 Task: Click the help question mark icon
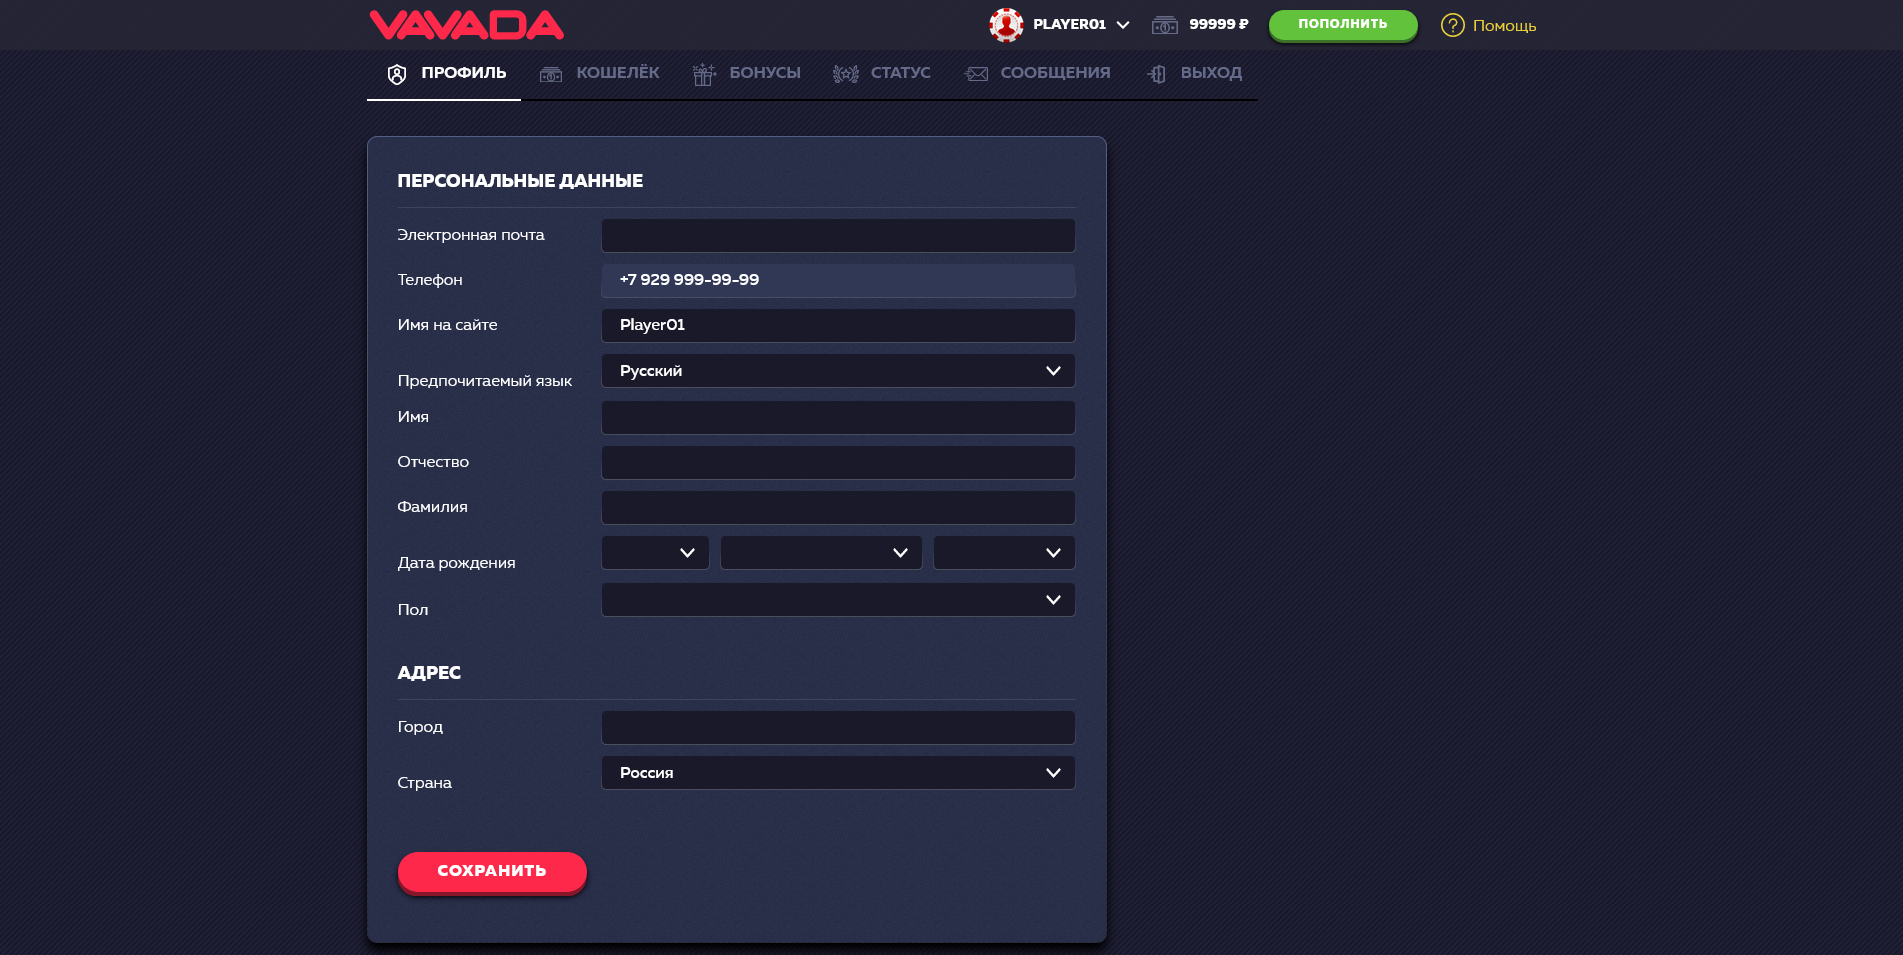[1452, 25]
